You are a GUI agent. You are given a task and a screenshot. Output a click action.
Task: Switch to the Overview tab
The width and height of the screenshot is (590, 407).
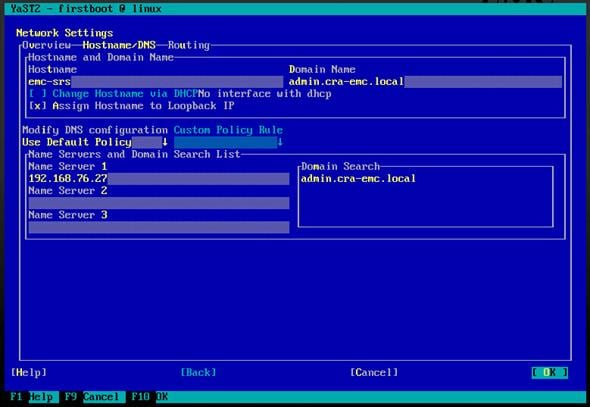46,45
